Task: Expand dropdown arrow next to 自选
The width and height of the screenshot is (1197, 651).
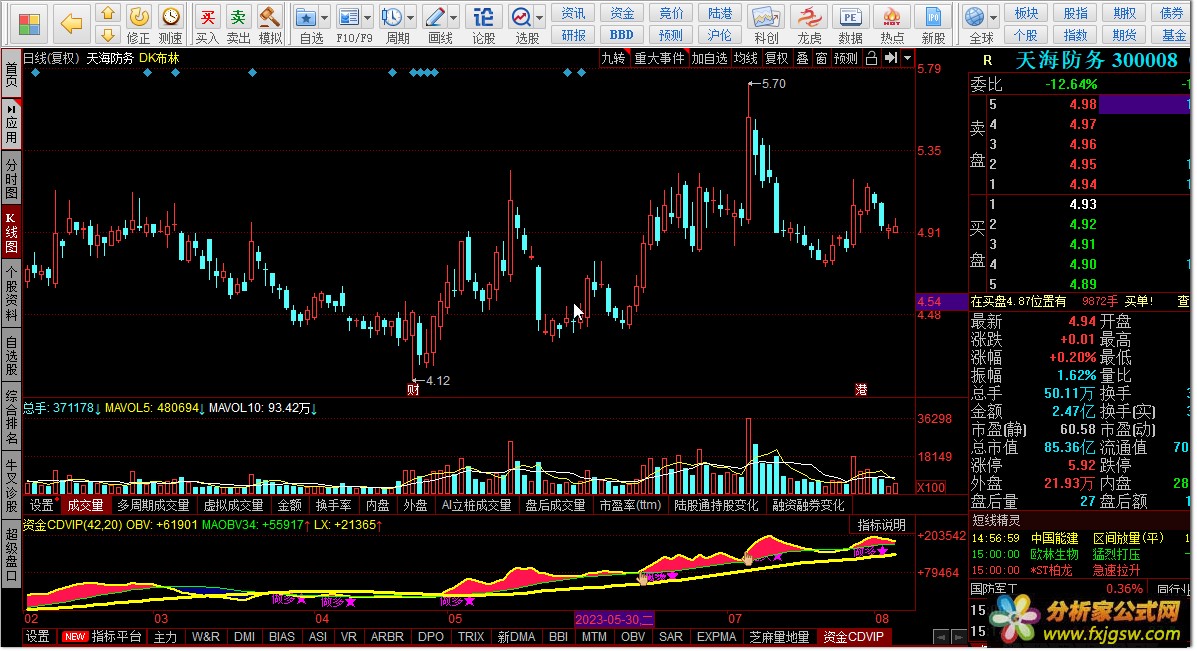Action: (x=324, y=17)
